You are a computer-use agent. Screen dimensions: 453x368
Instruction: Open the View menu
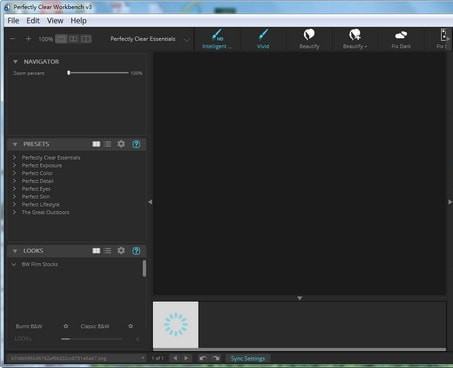(x=55, y=21)
